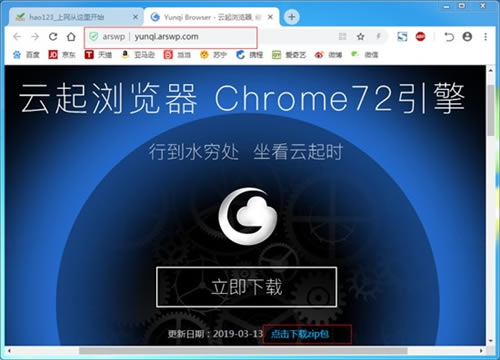The image size is (500, 360).
Task: Click the scroll down arrow
Action: tap(490, 340)
